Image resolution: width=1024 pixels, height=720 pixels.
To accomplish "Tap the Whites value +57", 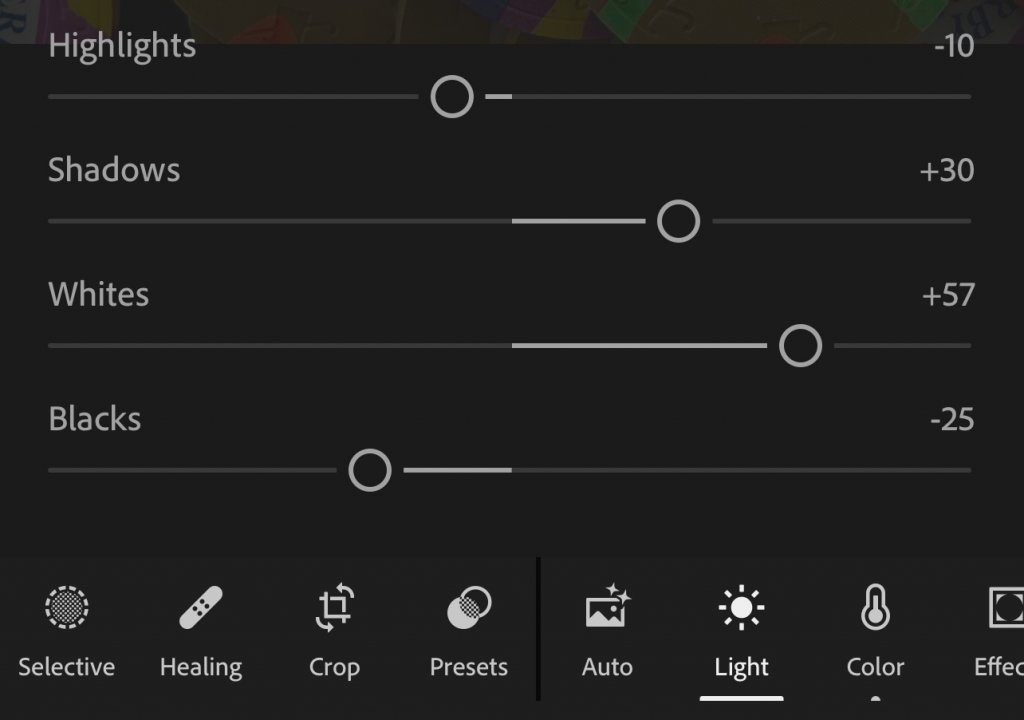I will pyautogui.click(x=948, y=295).
